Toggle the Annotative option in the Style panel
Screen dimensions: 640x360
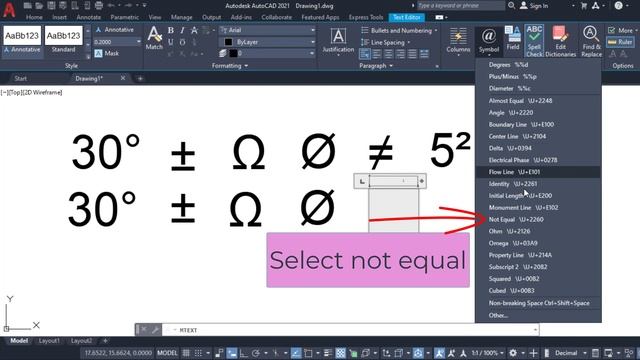(115, 30)
